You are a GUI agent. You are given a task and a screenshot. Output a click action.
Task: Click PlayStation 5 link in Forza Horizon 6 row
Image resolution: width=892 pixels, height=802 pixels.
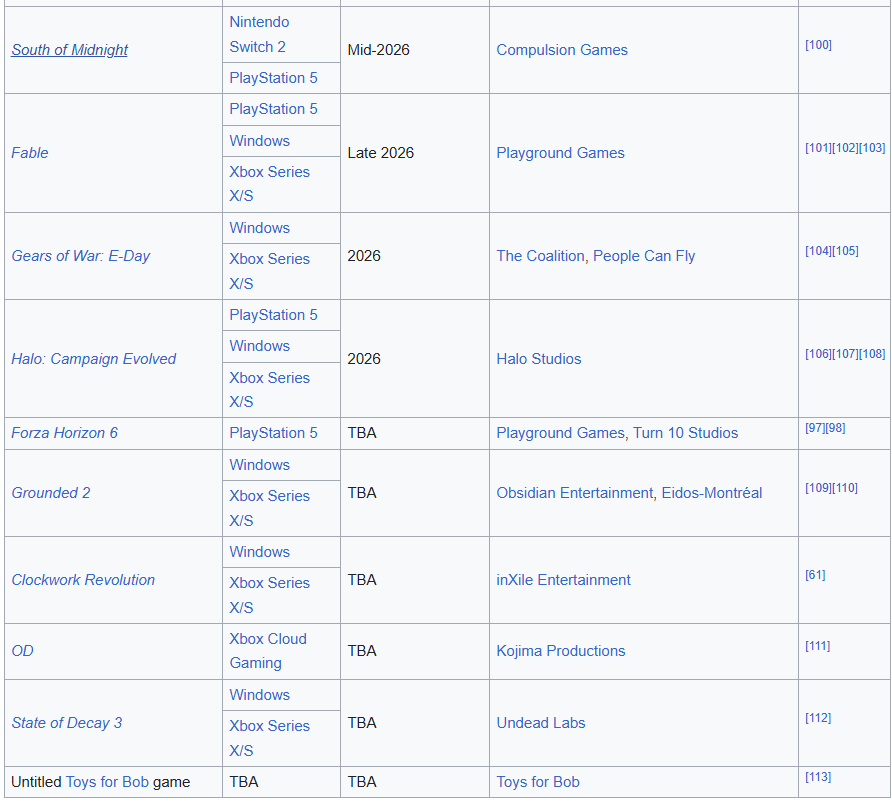[x=273, y=433]
